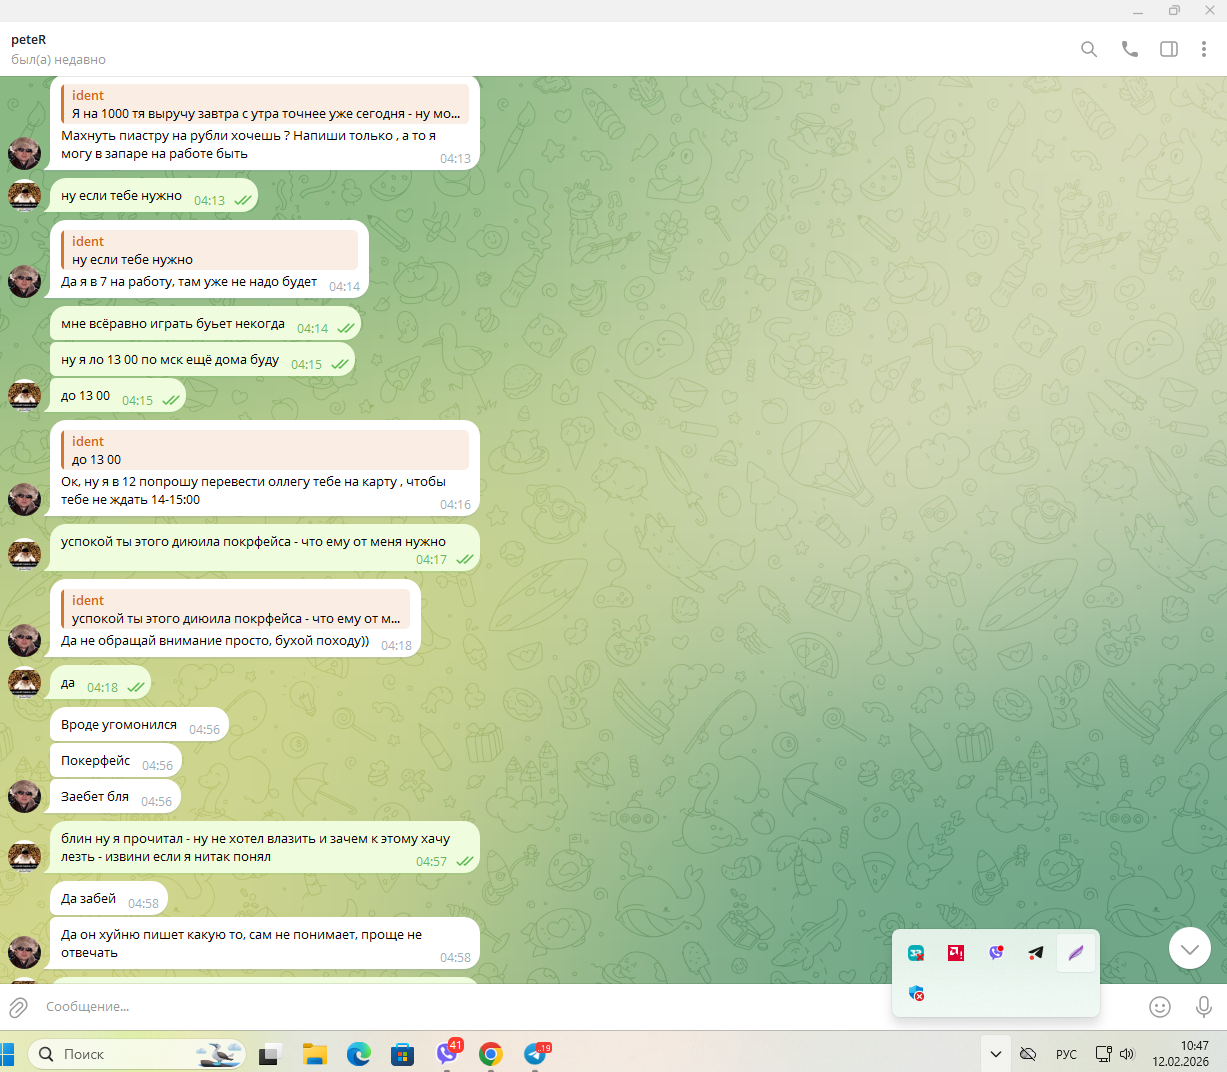
Task: Switch the РУС input language indicator
Action: click(1066, 1054)
